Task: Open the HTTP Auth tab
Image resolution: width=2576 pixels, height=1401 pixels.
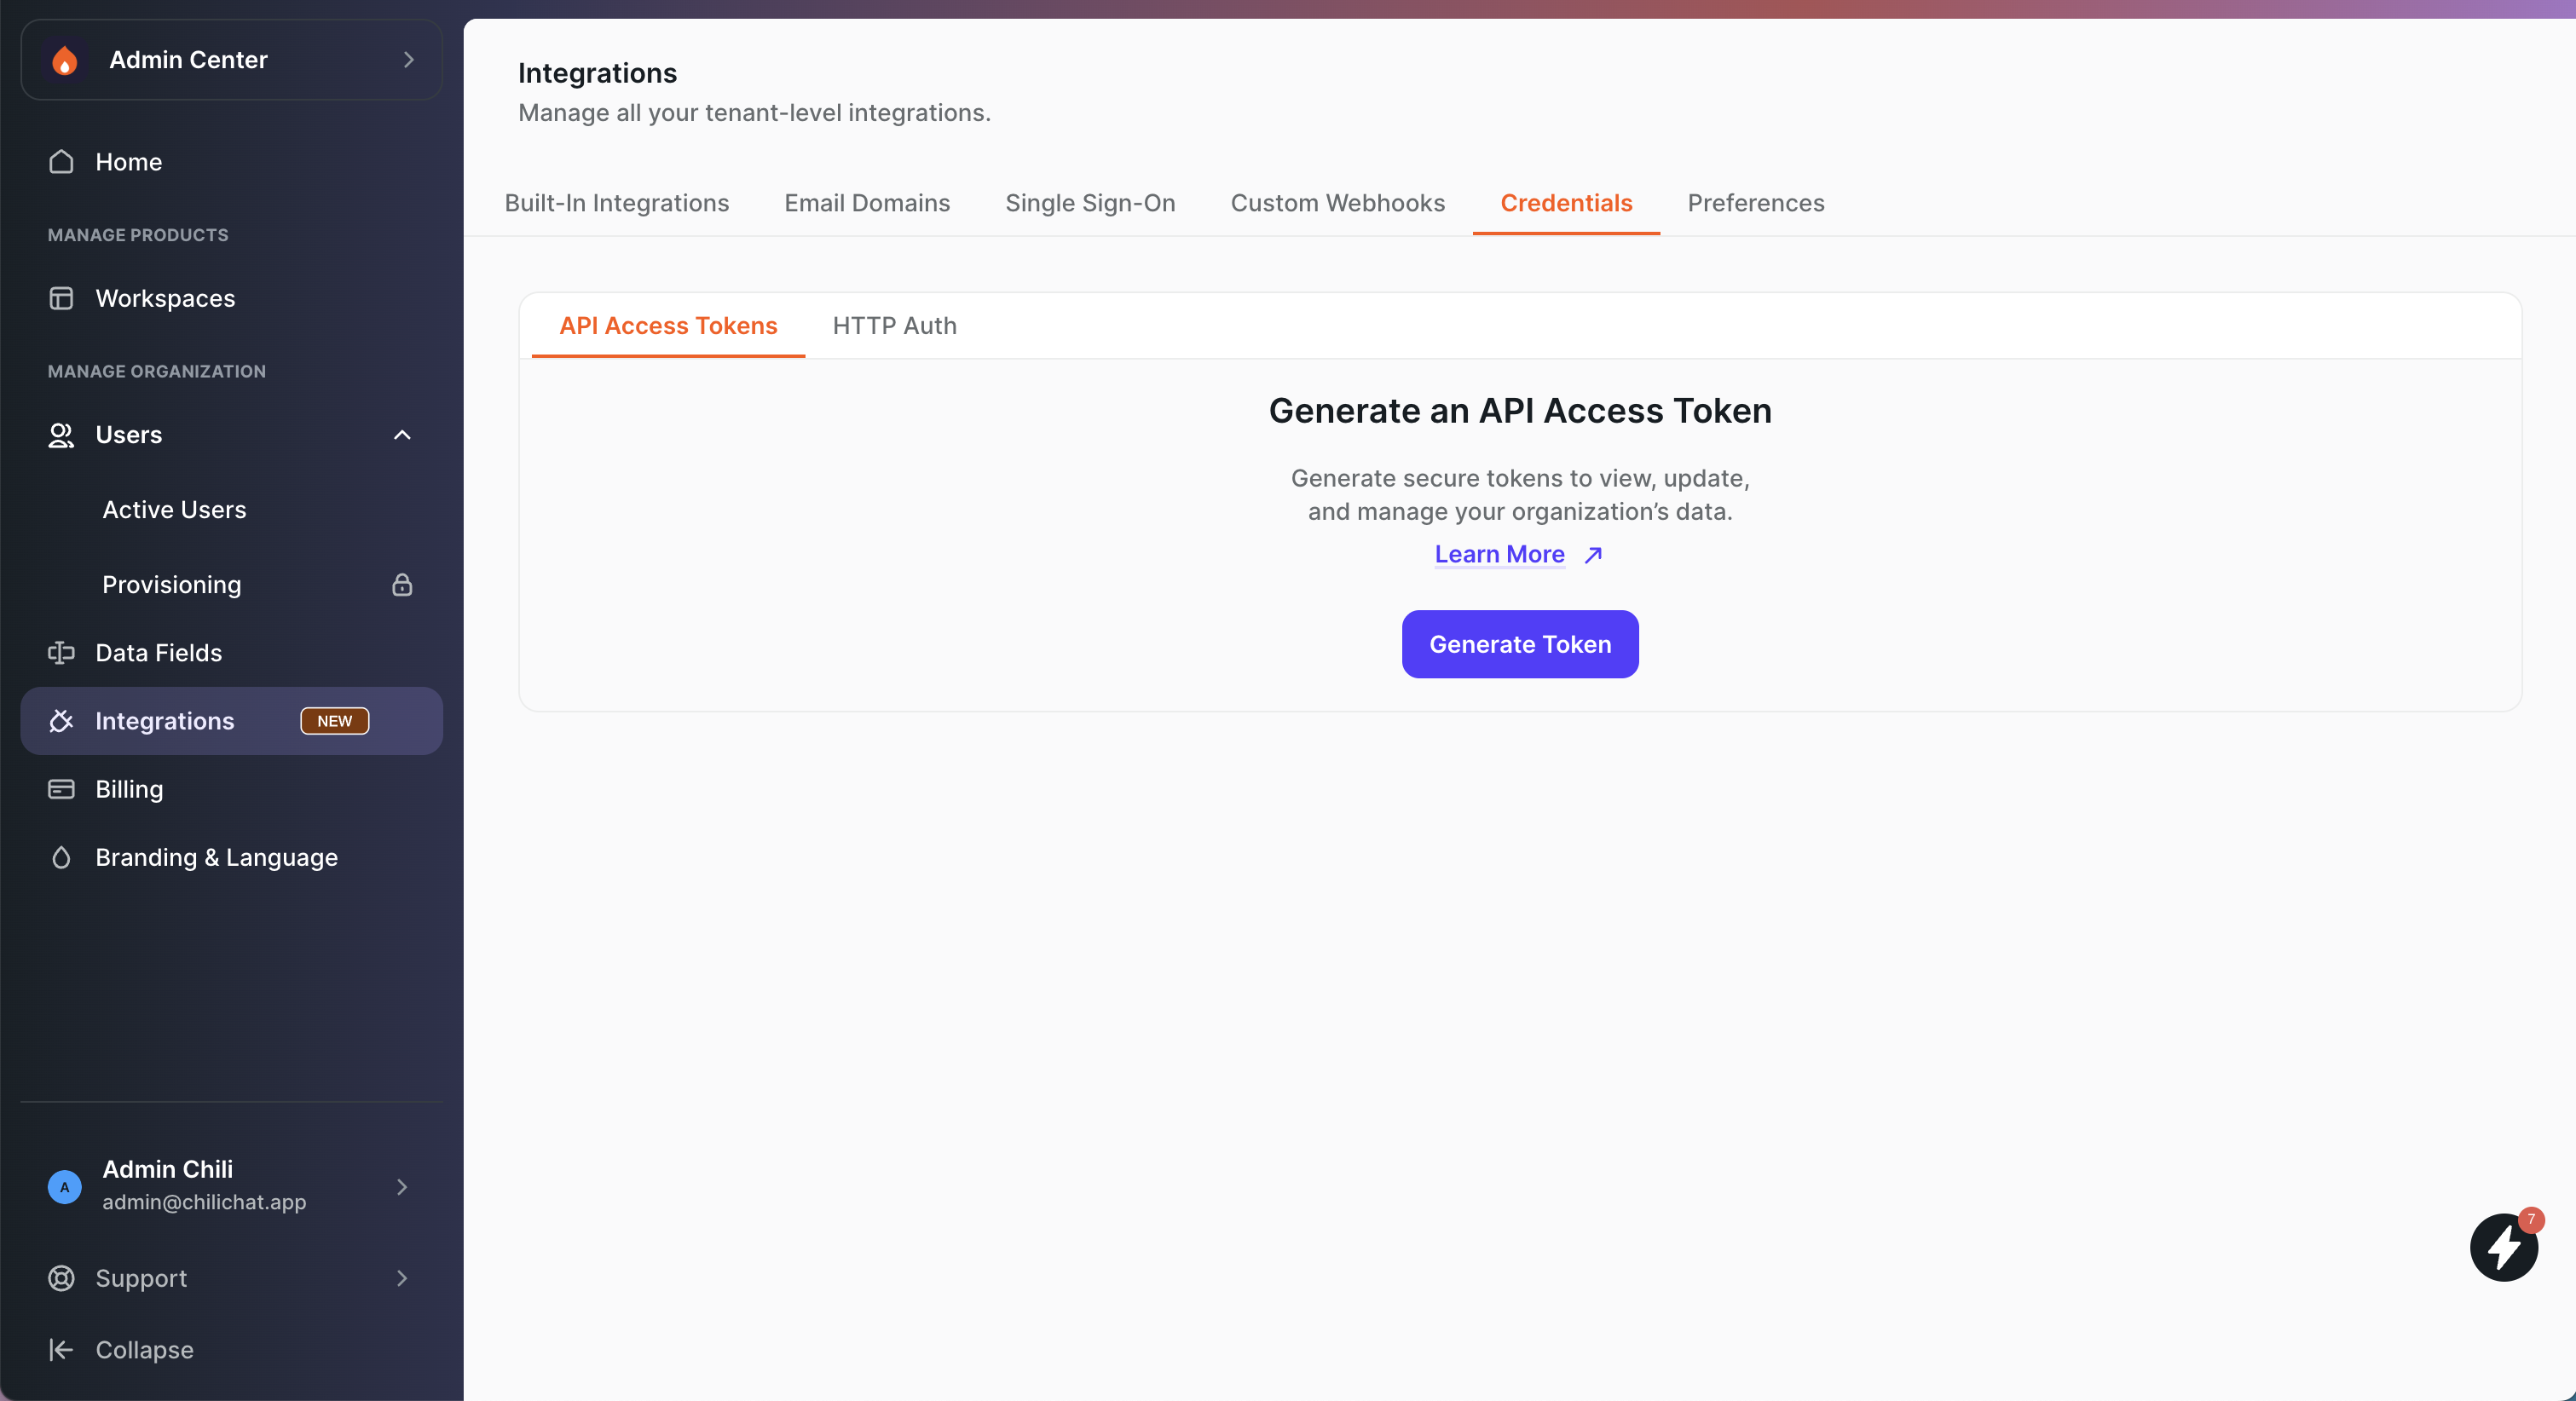Action: tap(894, 326)
